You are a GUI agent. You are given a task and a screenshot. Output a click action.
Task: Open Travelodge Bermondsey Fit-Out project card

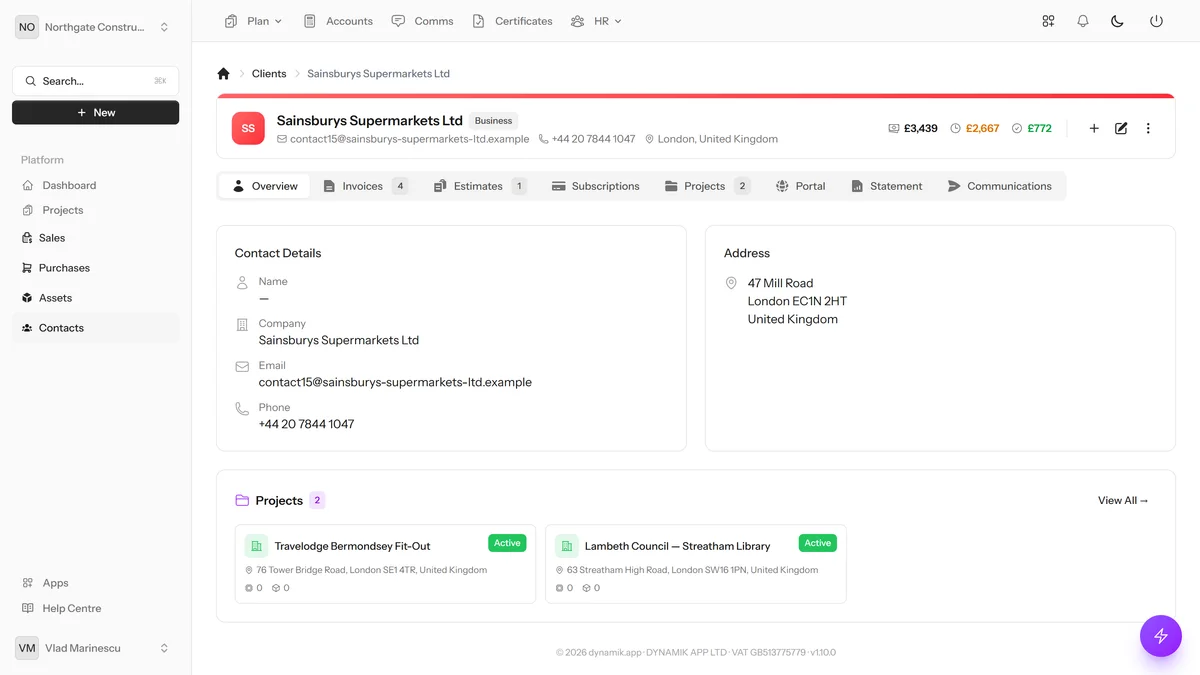tap(385, 564)
